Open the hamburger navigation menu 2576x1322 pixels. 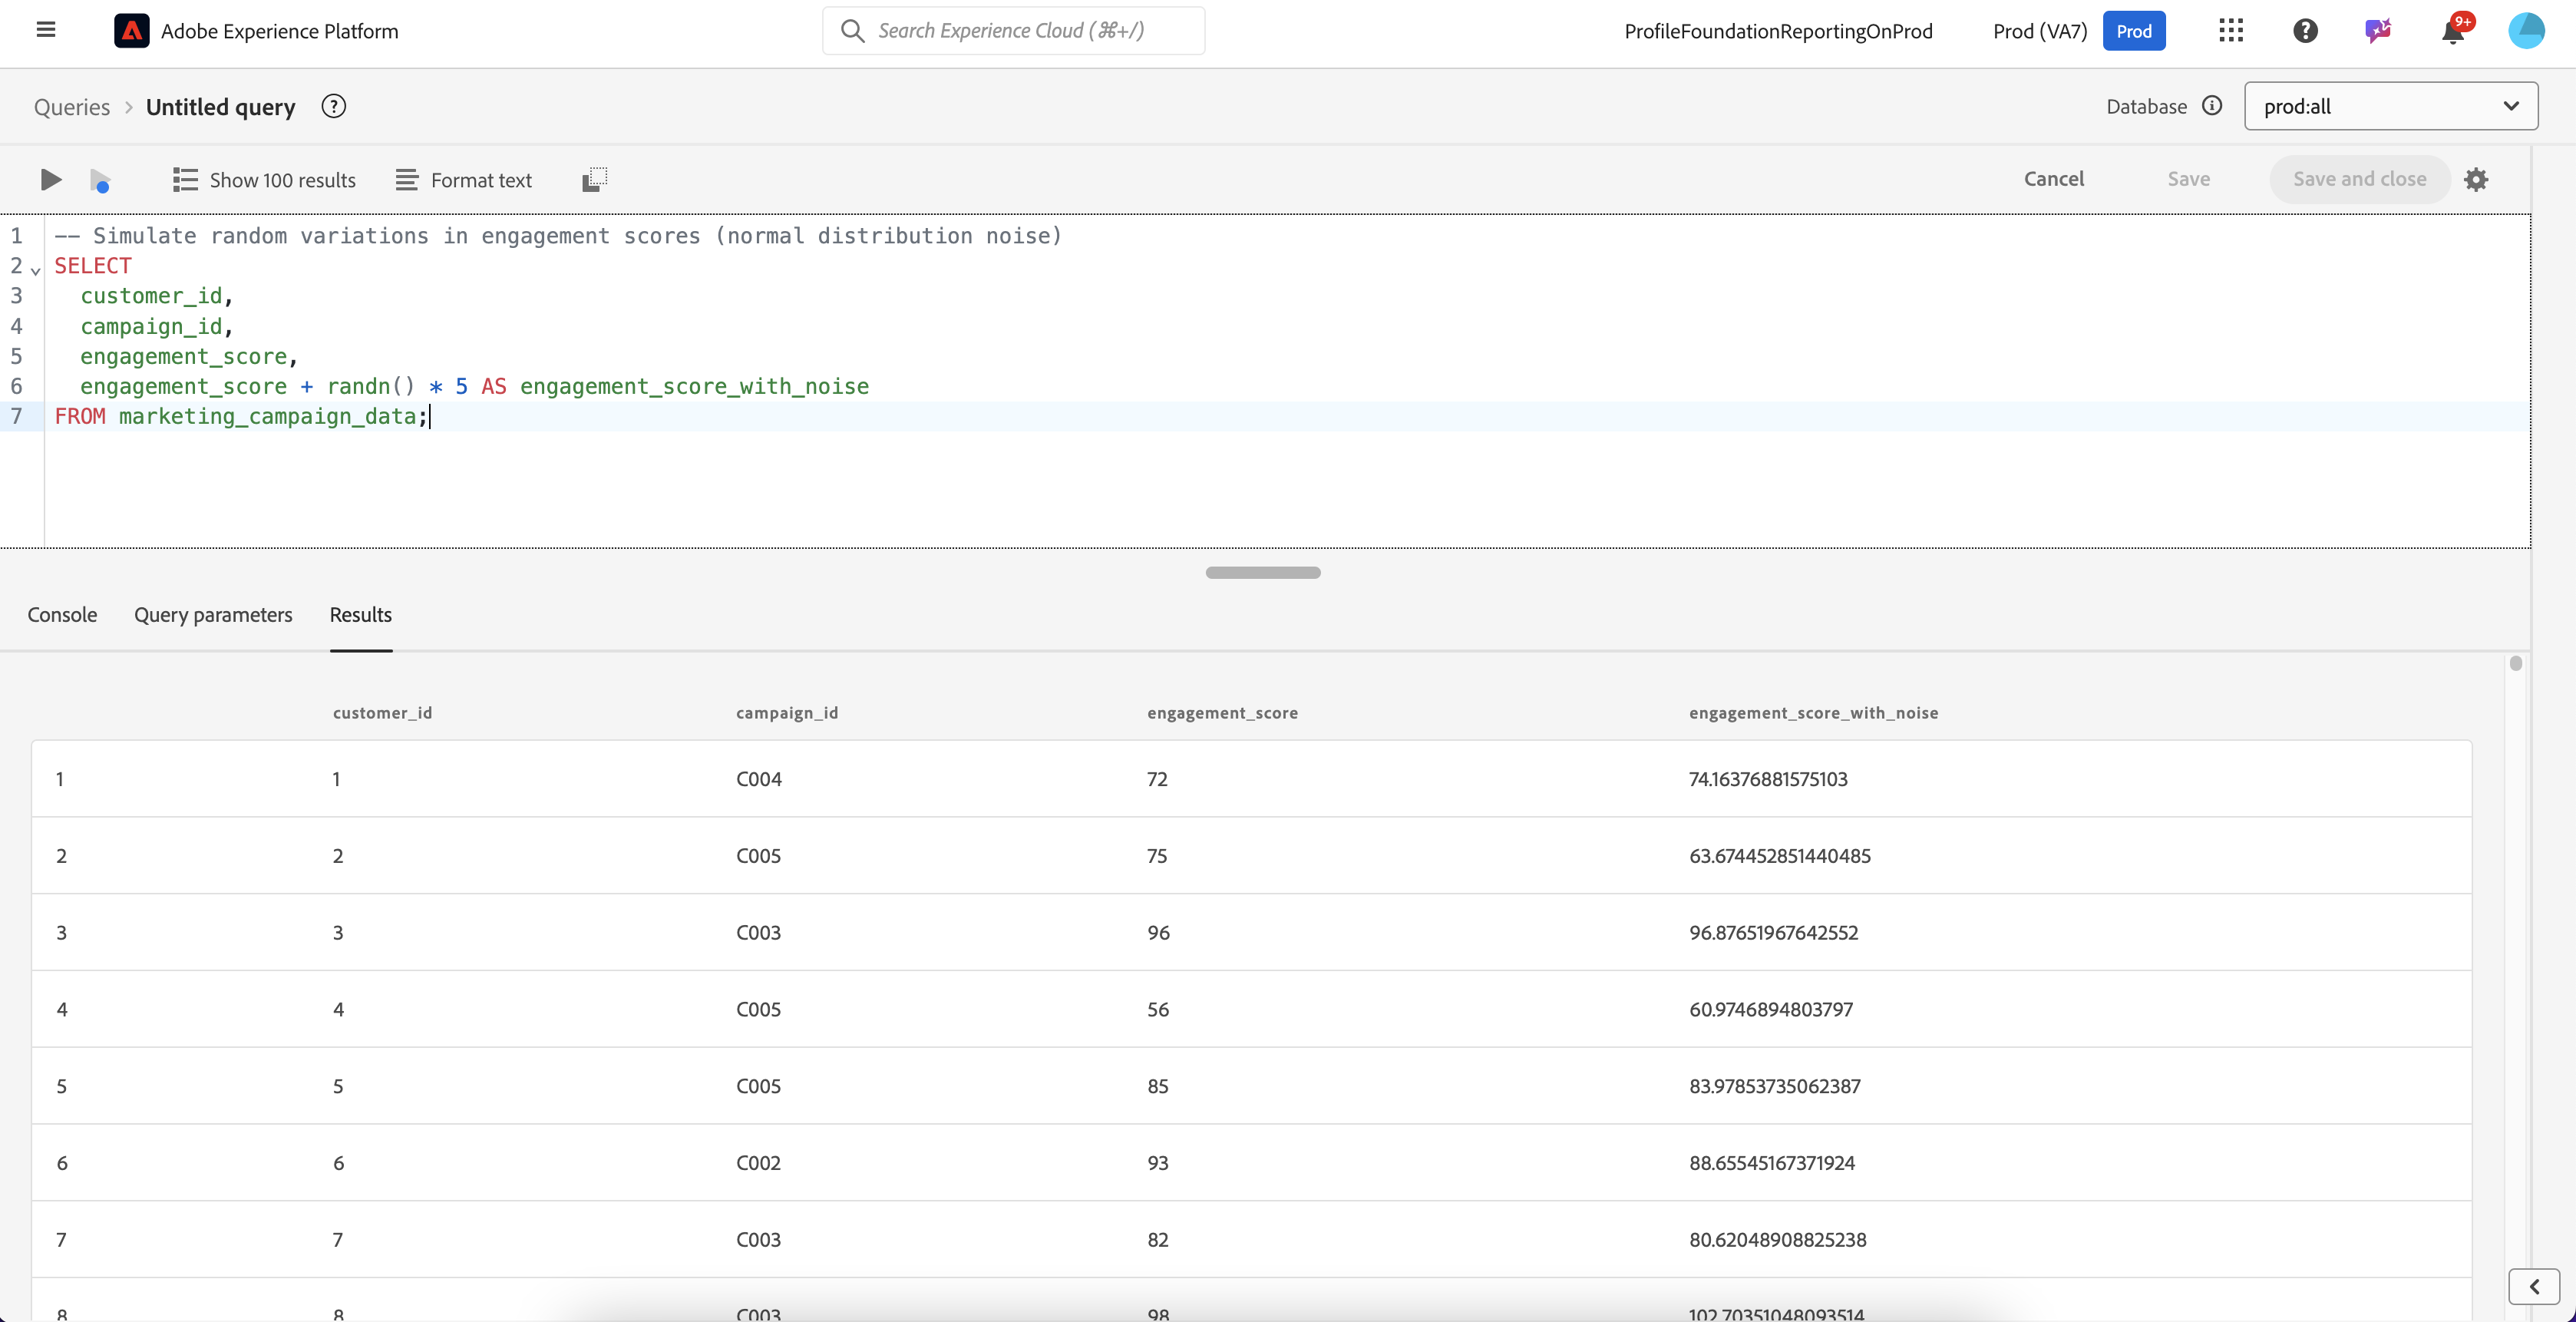tap(45, 30)
